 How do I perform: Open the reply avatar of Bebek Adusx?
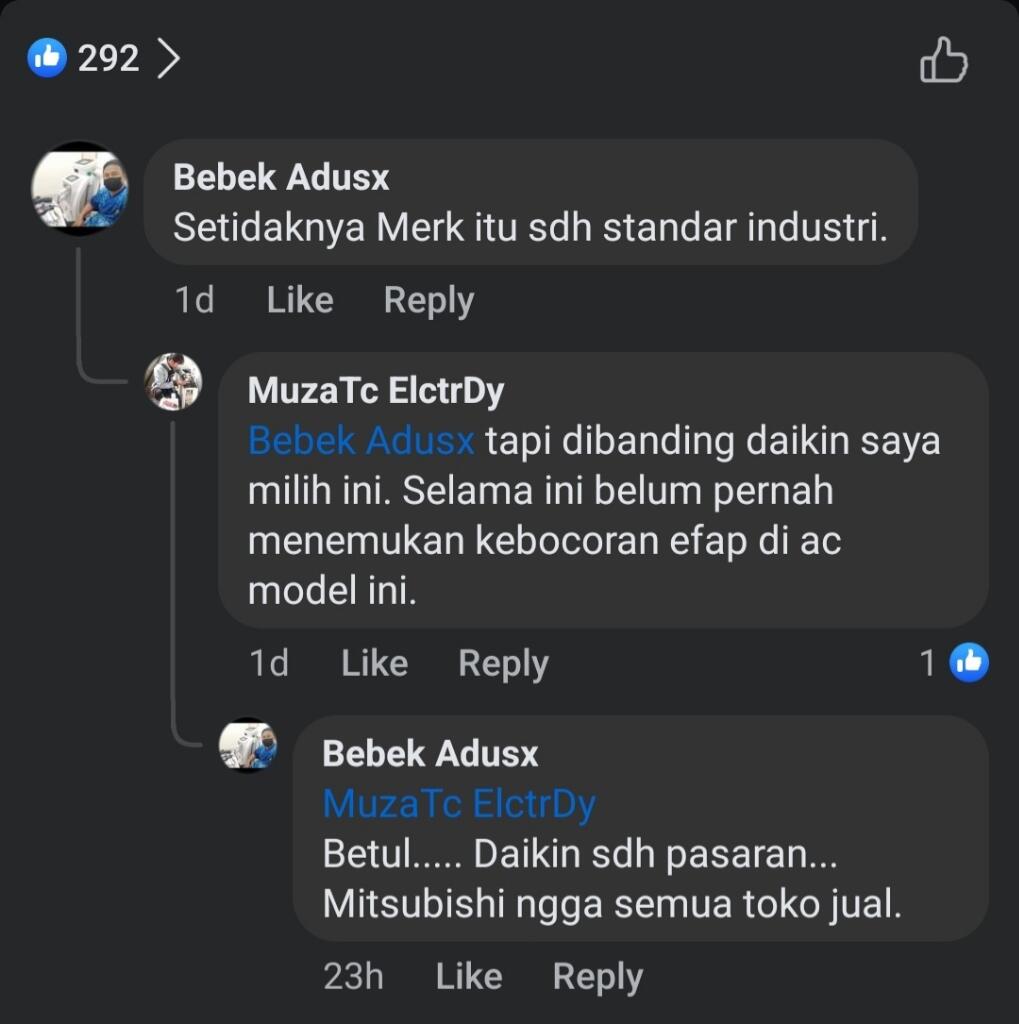[248, 747]
